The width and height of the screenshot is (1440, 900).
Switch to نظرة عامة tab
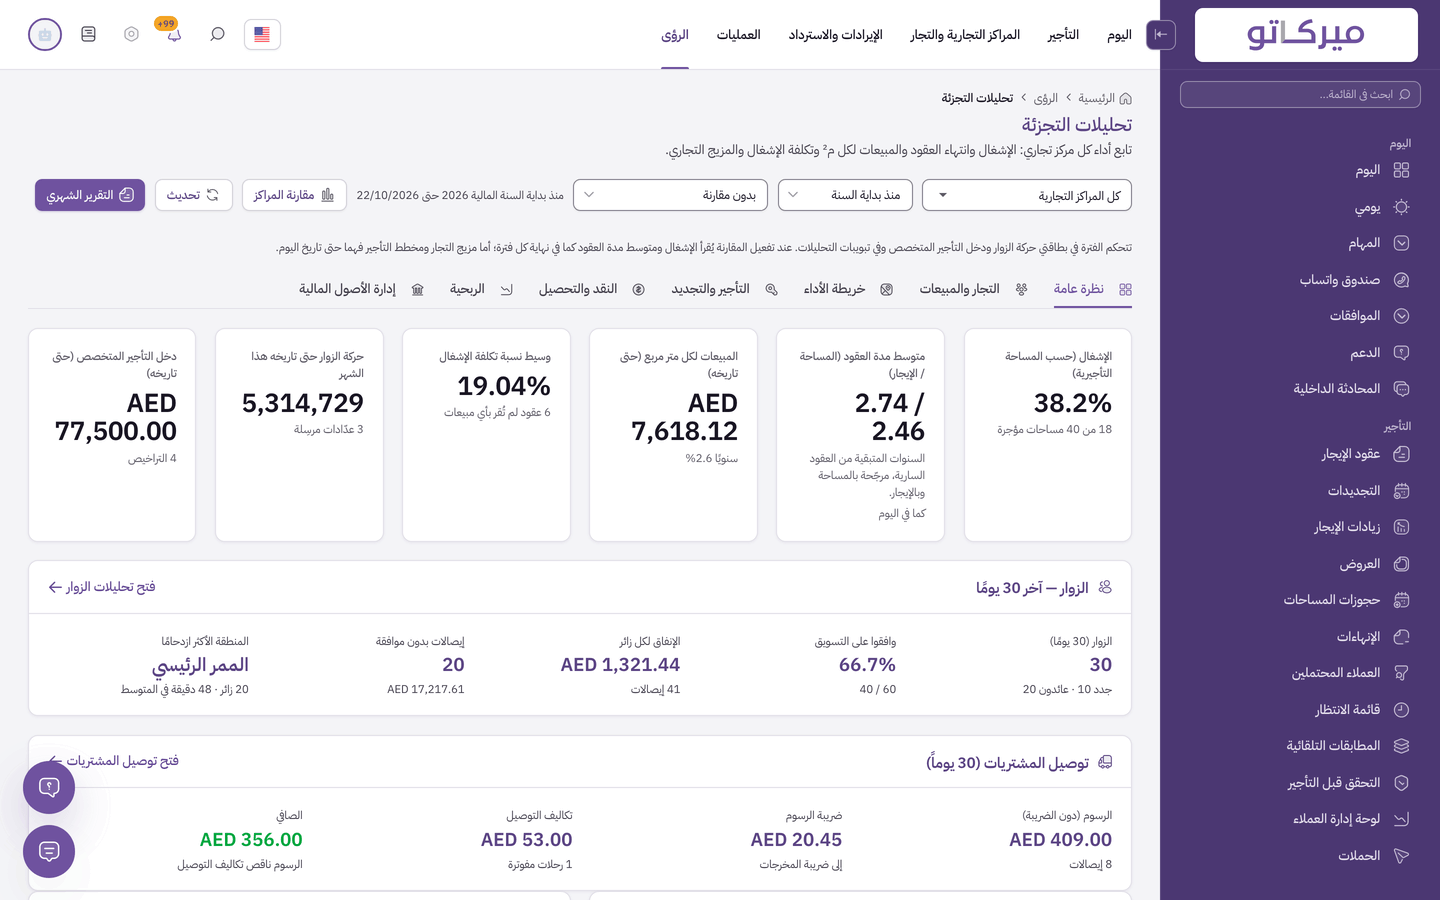(1092, 289)
